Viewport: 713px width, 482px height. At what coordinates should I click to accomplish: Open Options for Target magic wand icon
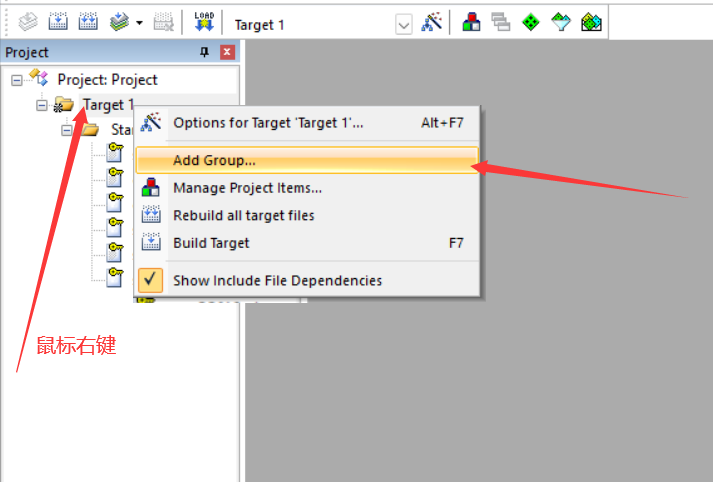pyautogui.click(x=432, y=22)
